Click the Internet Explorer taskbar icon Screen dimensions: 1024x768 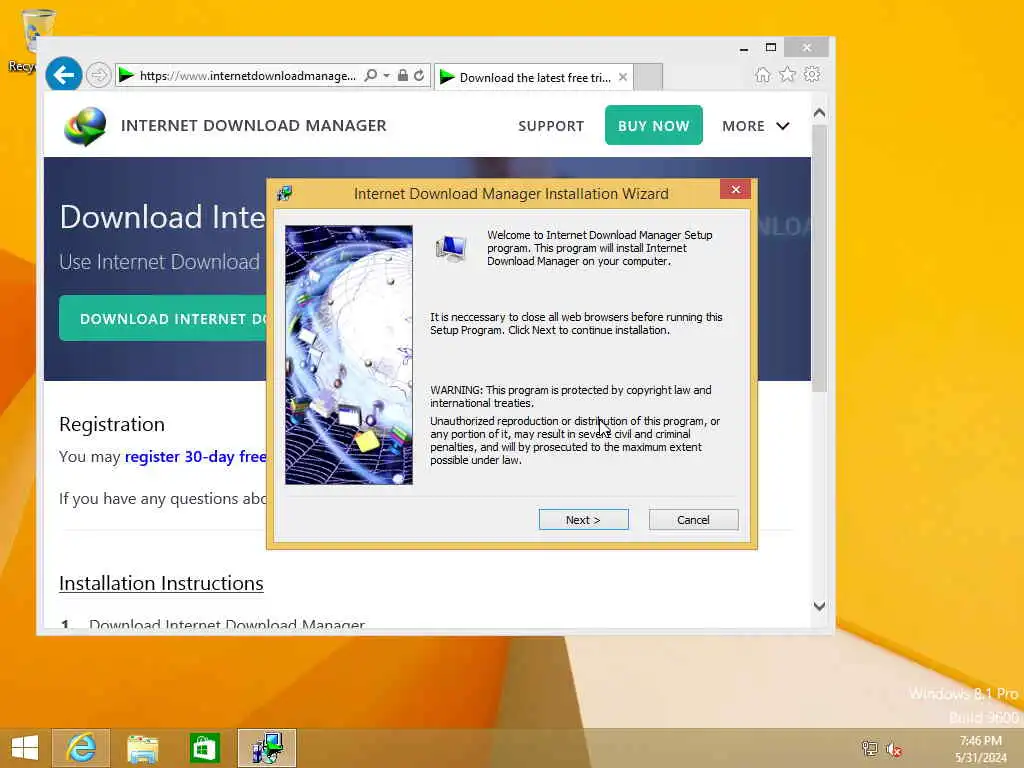pos(81,748)
